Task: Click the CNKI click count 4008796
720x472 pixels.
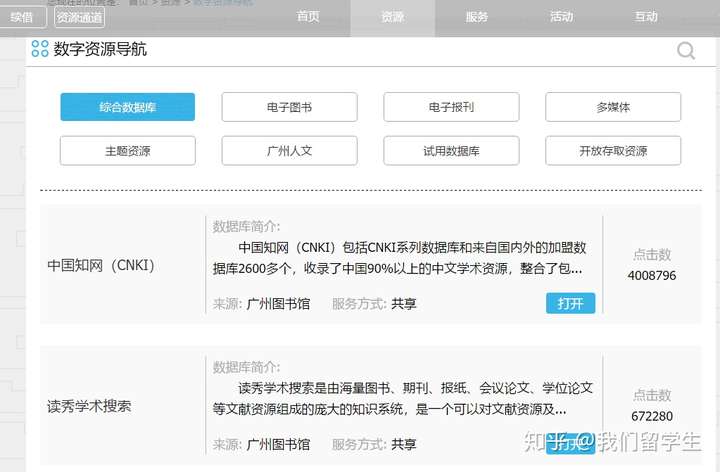Action: pyautogui.click(x=652, y=275)
